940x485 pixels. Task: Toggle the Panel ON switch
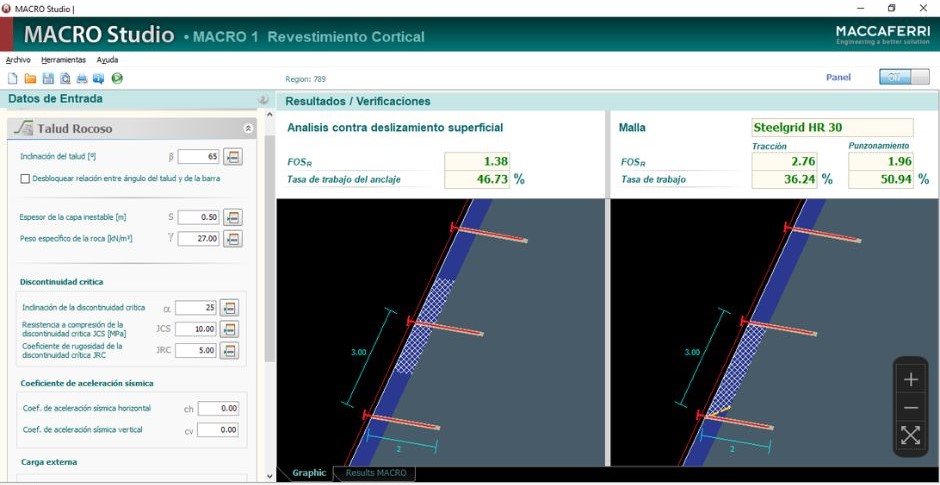pyautogui.click(x=904, y=77)
